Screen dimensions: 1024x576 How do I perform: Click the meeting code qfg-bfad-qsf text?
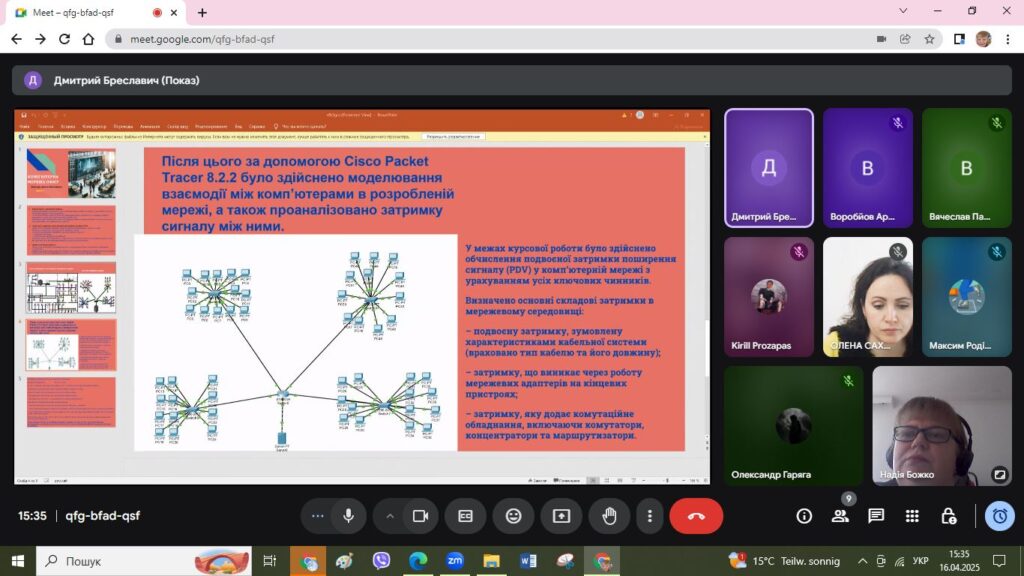pos(103,516)
